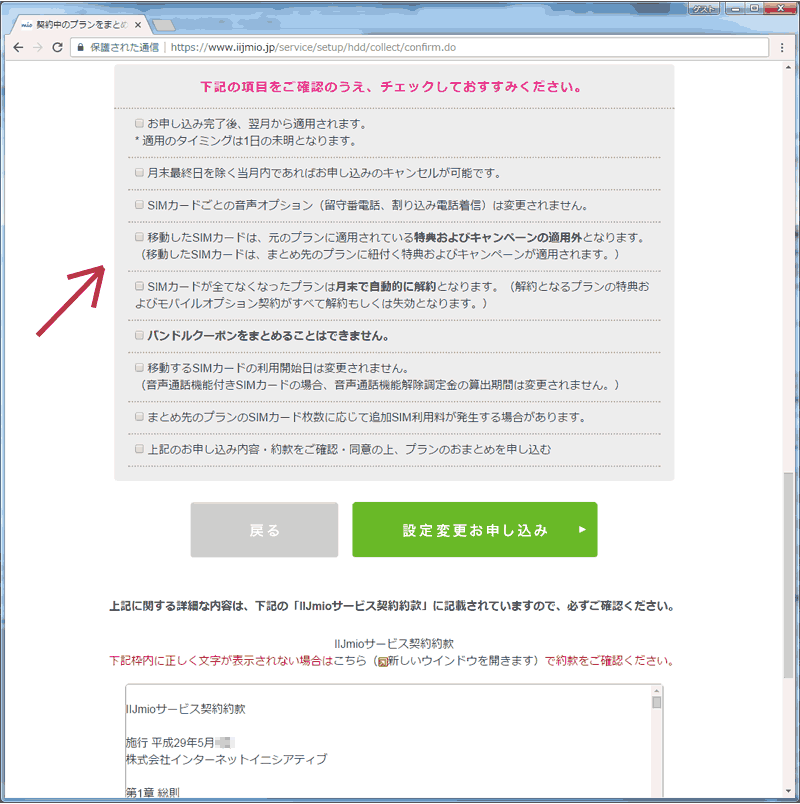Click the browser back arrow
800x804 pixels.
pos(18,46)
